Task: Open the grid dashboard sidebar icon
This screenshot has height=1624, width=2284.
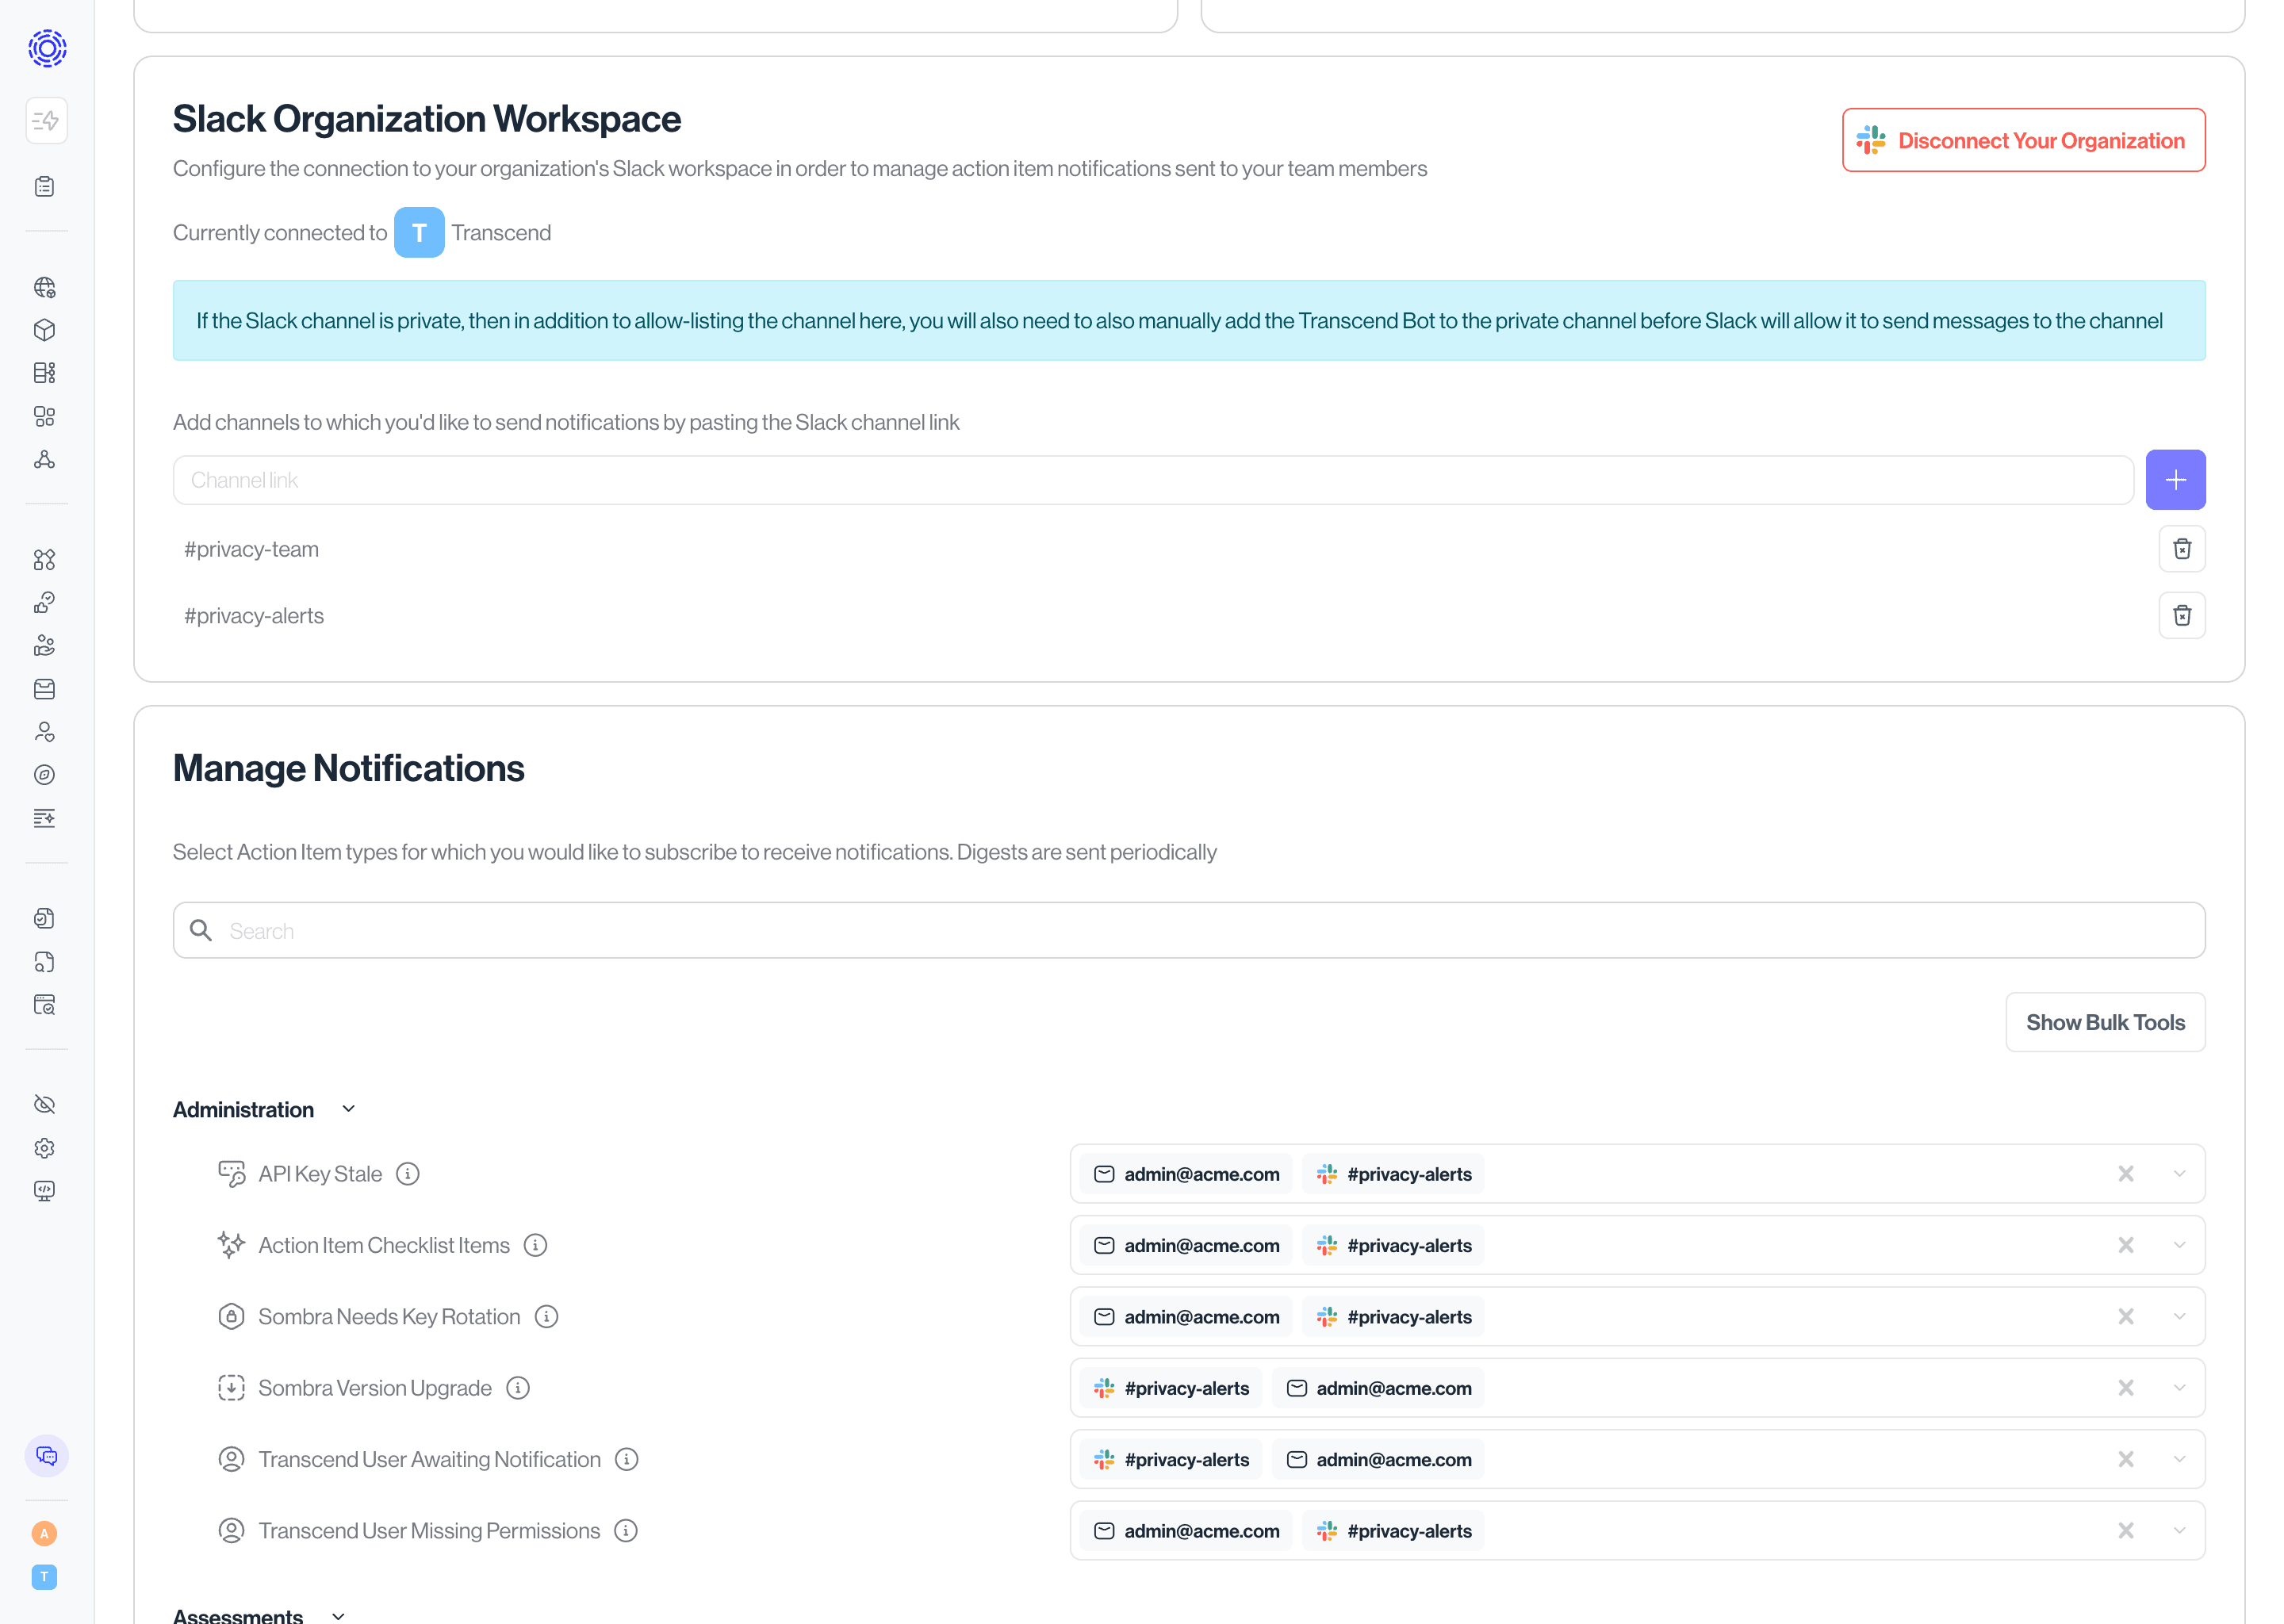Action: tap(45, 373)
